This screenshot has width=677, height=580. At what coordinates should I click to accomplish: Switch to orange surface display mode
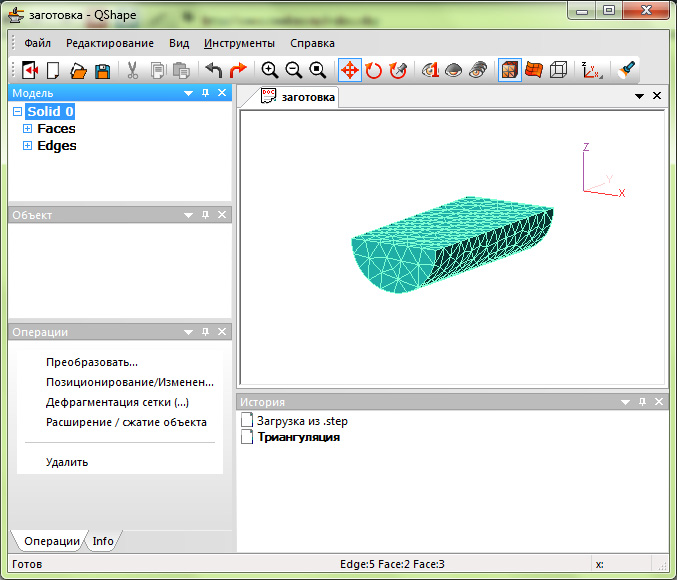click(534, 70)
